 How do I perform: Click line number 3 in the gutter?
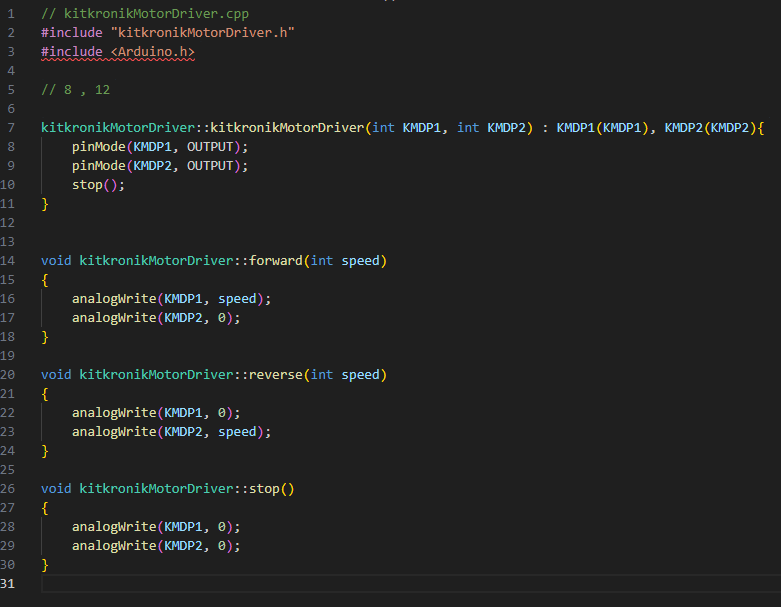coord(11,52)
